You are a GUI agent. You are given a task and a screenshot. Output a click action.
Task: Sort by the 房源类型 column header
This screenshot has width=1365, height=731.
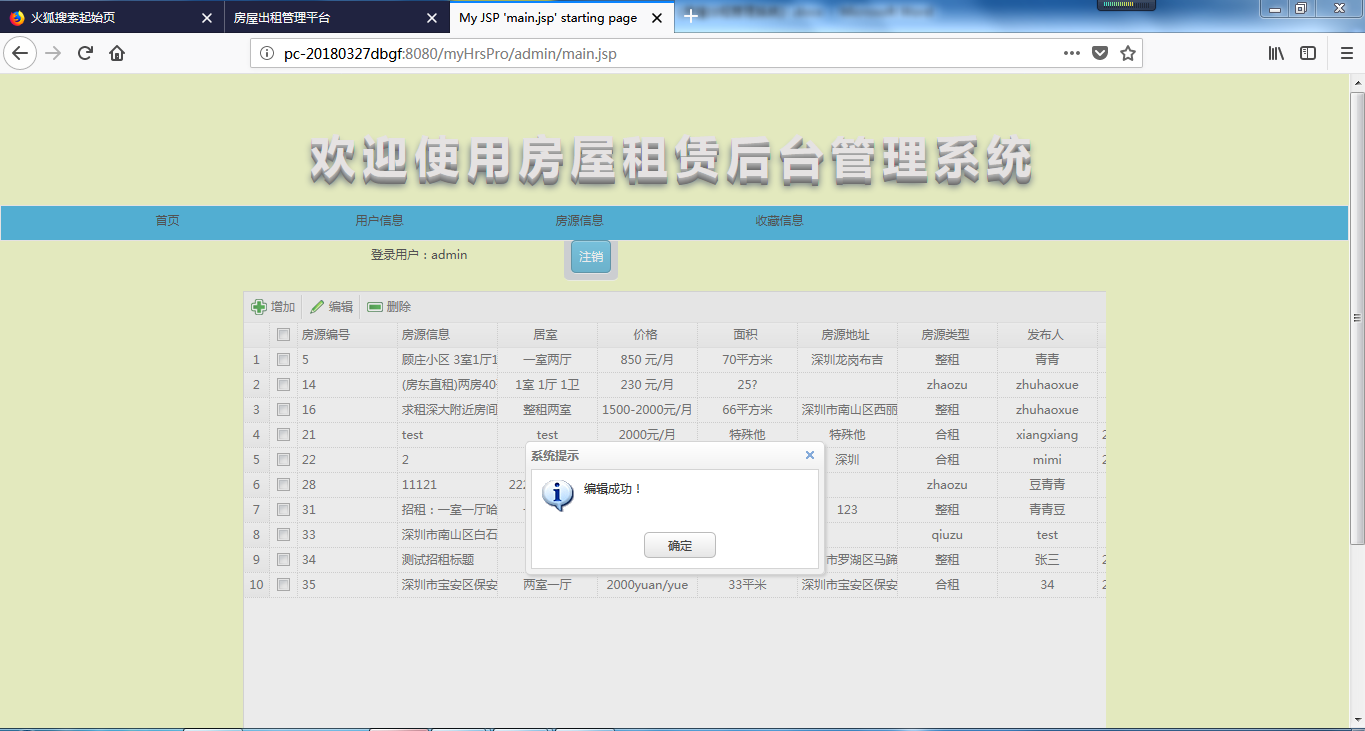click(947, 335)
